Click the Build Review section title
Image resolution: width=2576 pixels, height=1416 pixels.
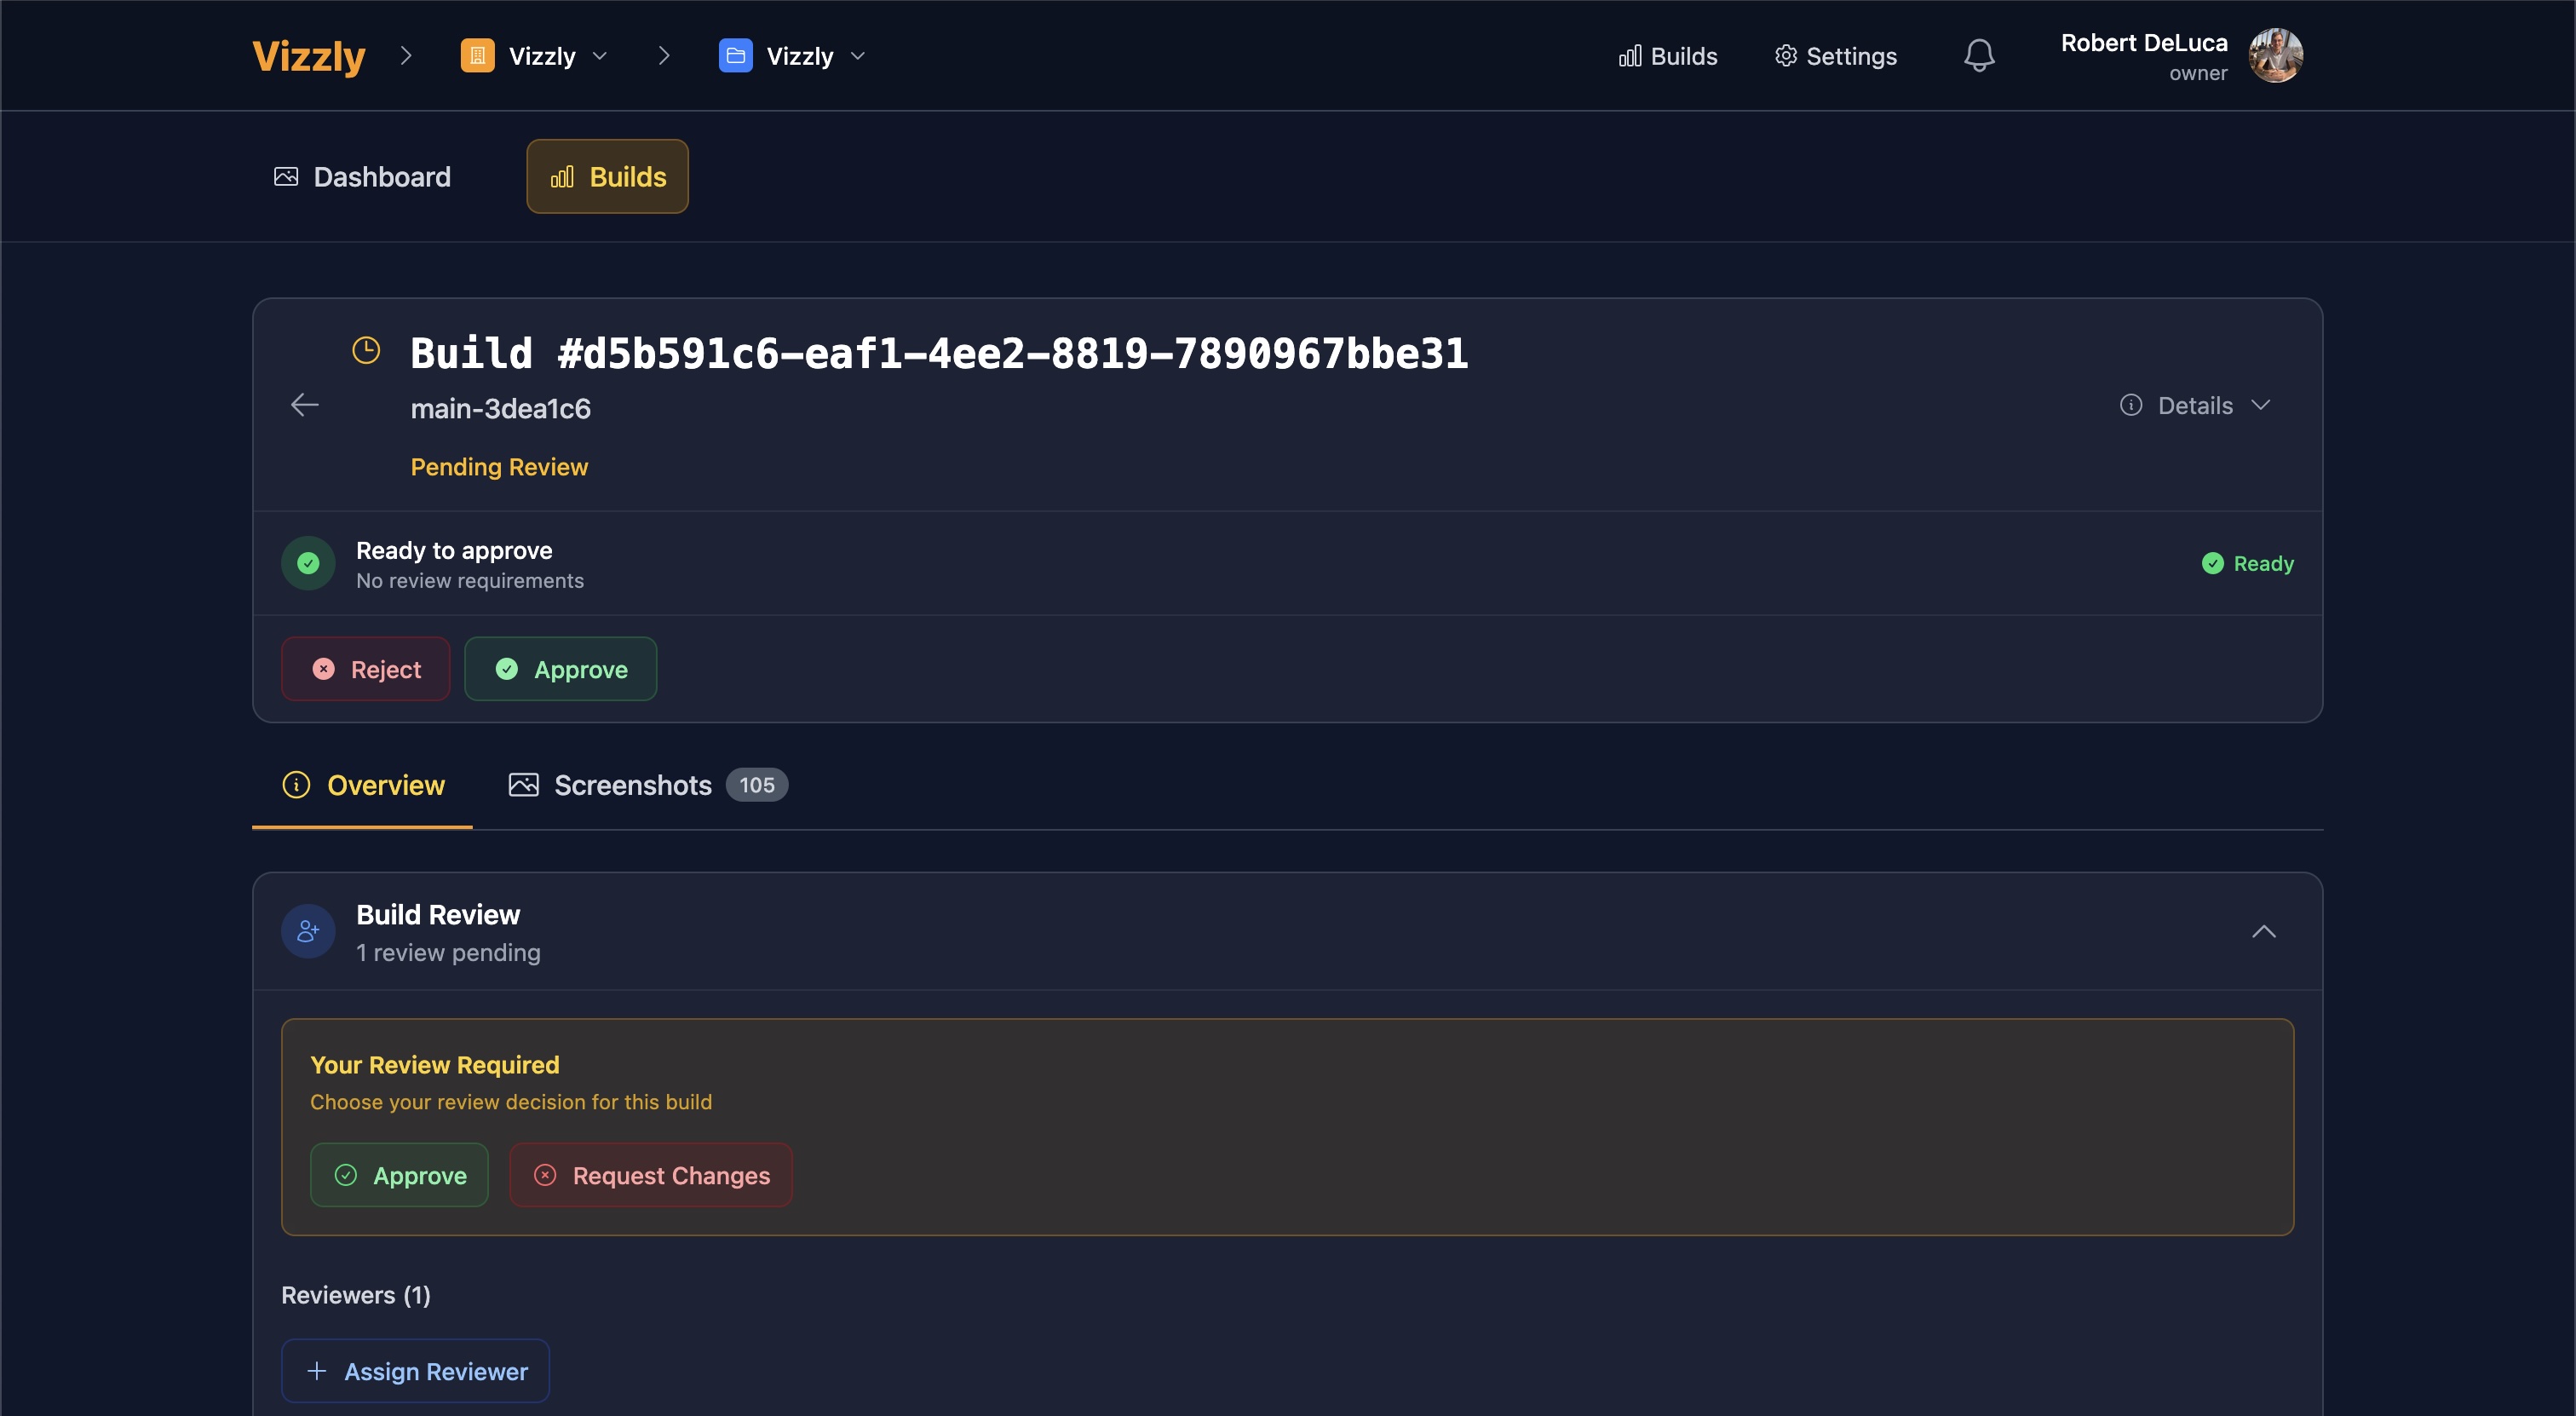pyautogui.click(x=438, y=915)
